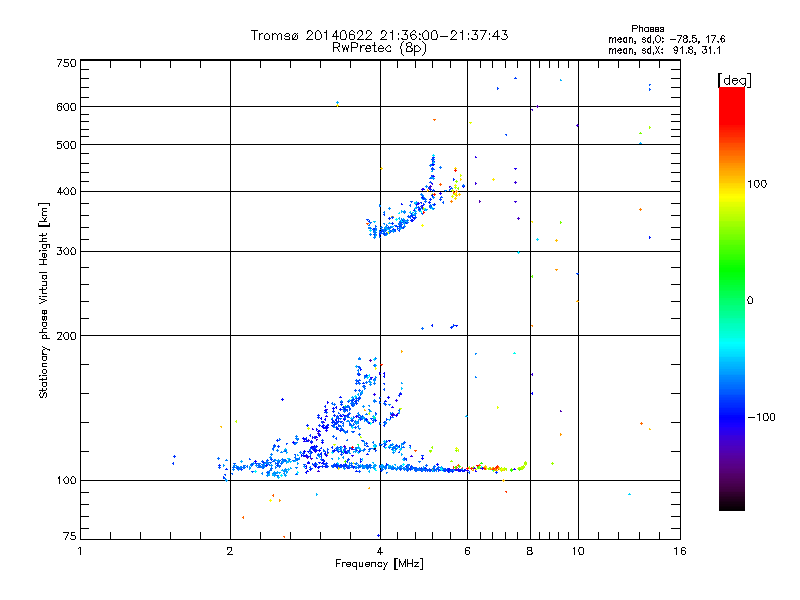Image resolution: width=800 pixels, height=600 pixels.
Task: Click the Stationary phase Virtual Height axis label
Action: [43, 300]
